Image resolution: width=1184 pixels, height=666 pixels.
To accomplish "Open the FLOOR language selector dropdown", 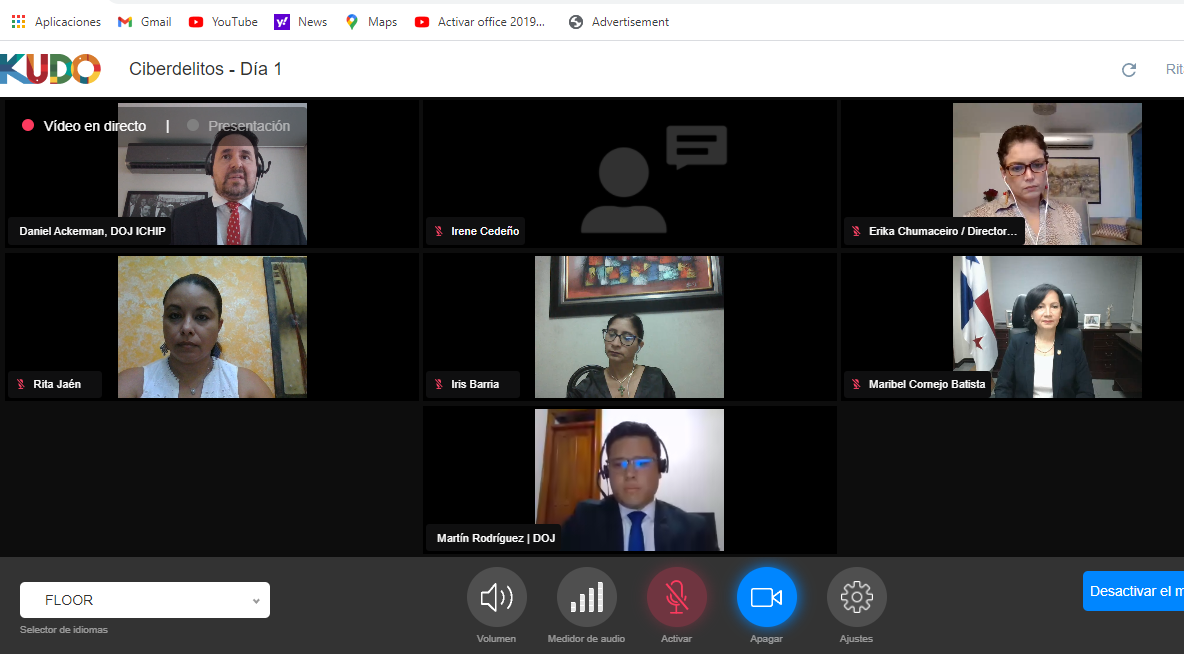I will (x=145, y=600).
